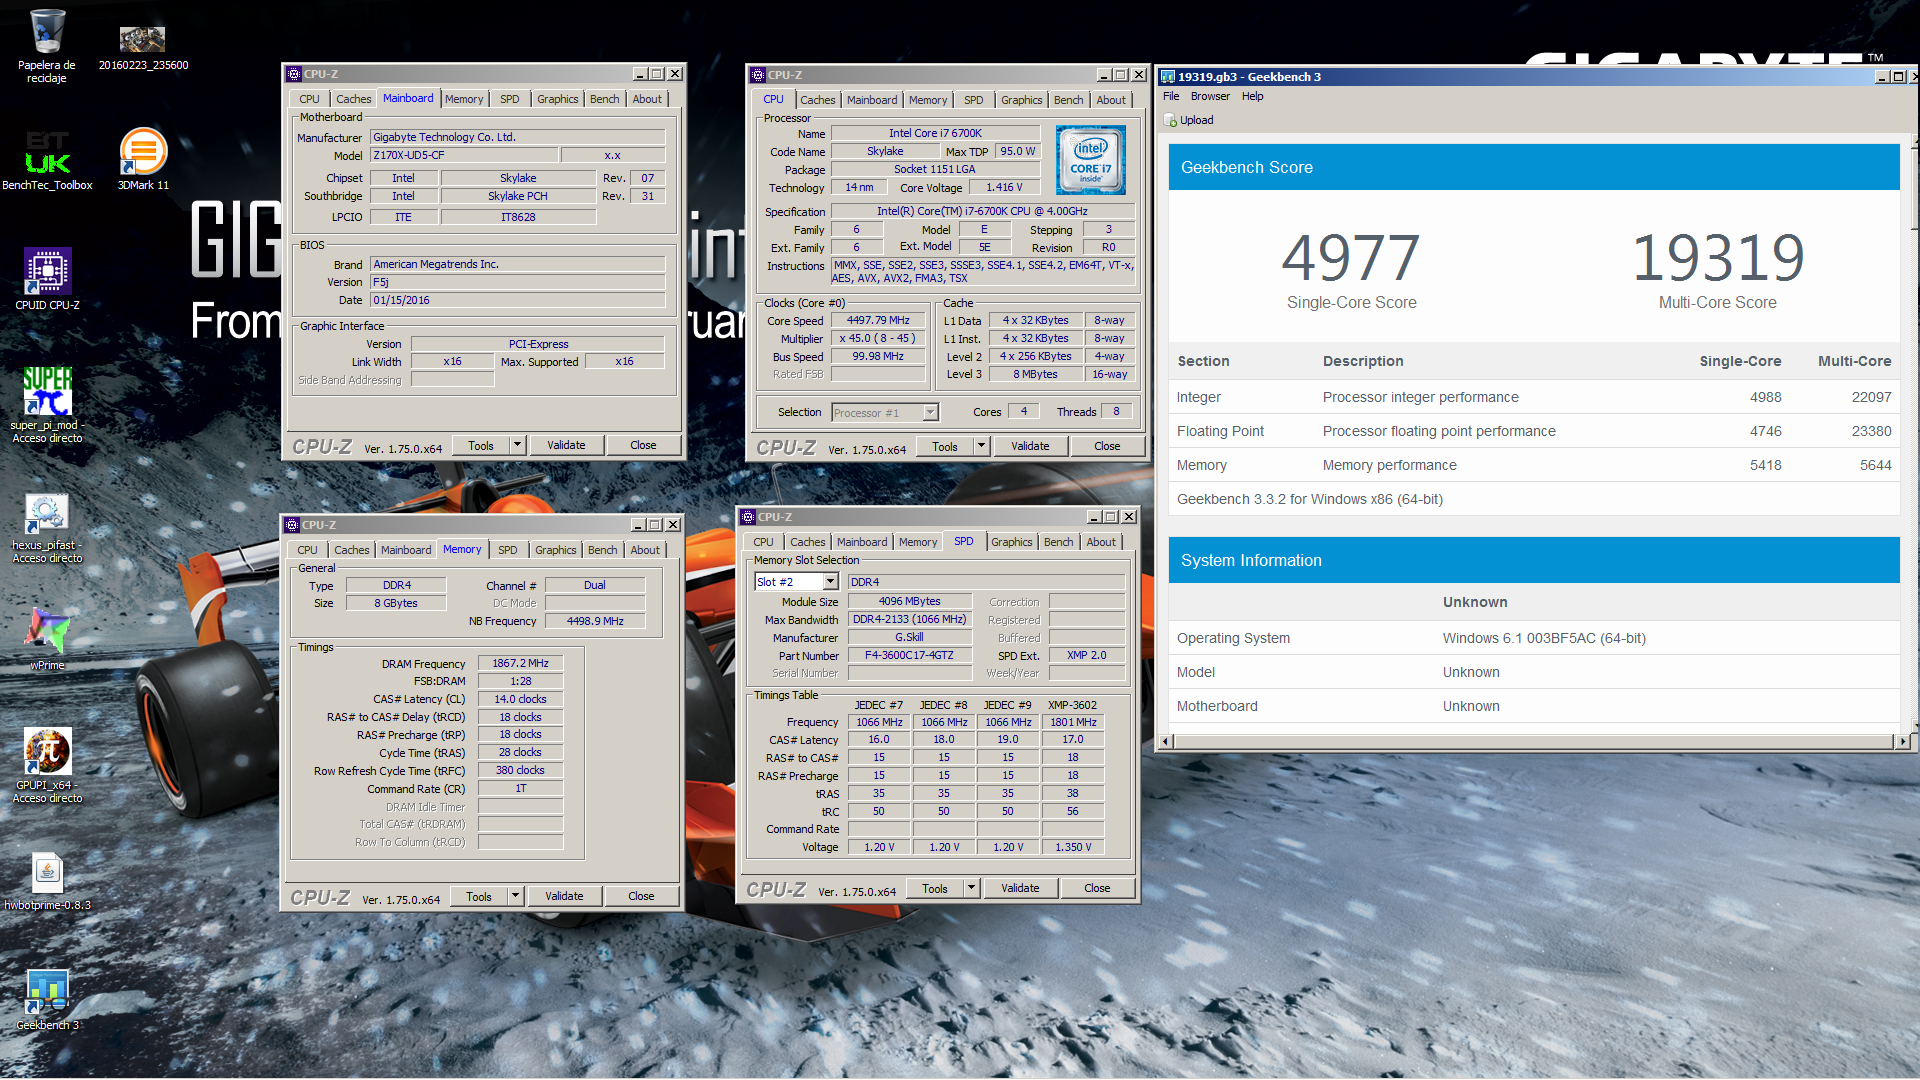The width and height of the screenshot is (1920, 1080).
Task: Open the File menu in Geekbench
Action: [1171, 96]
